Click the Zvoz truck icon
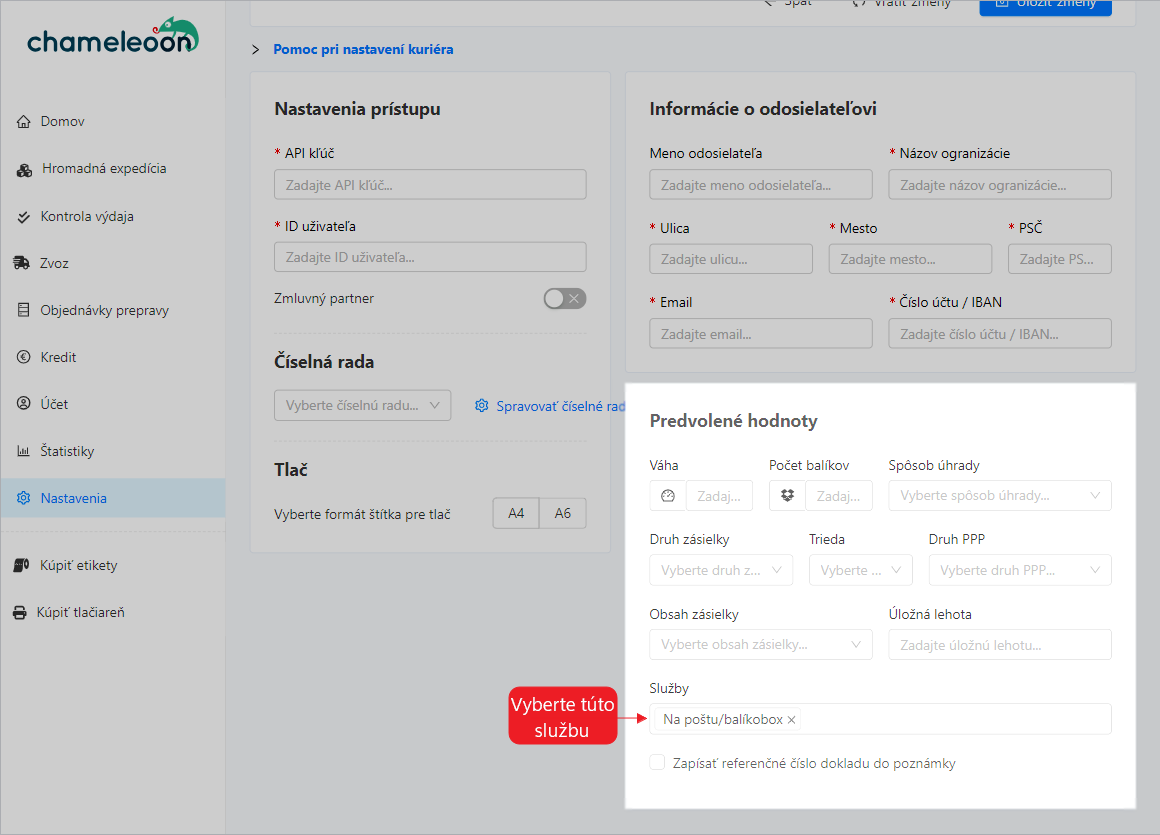The height and width of the screenshot is (835, 1160). (22, 263)
